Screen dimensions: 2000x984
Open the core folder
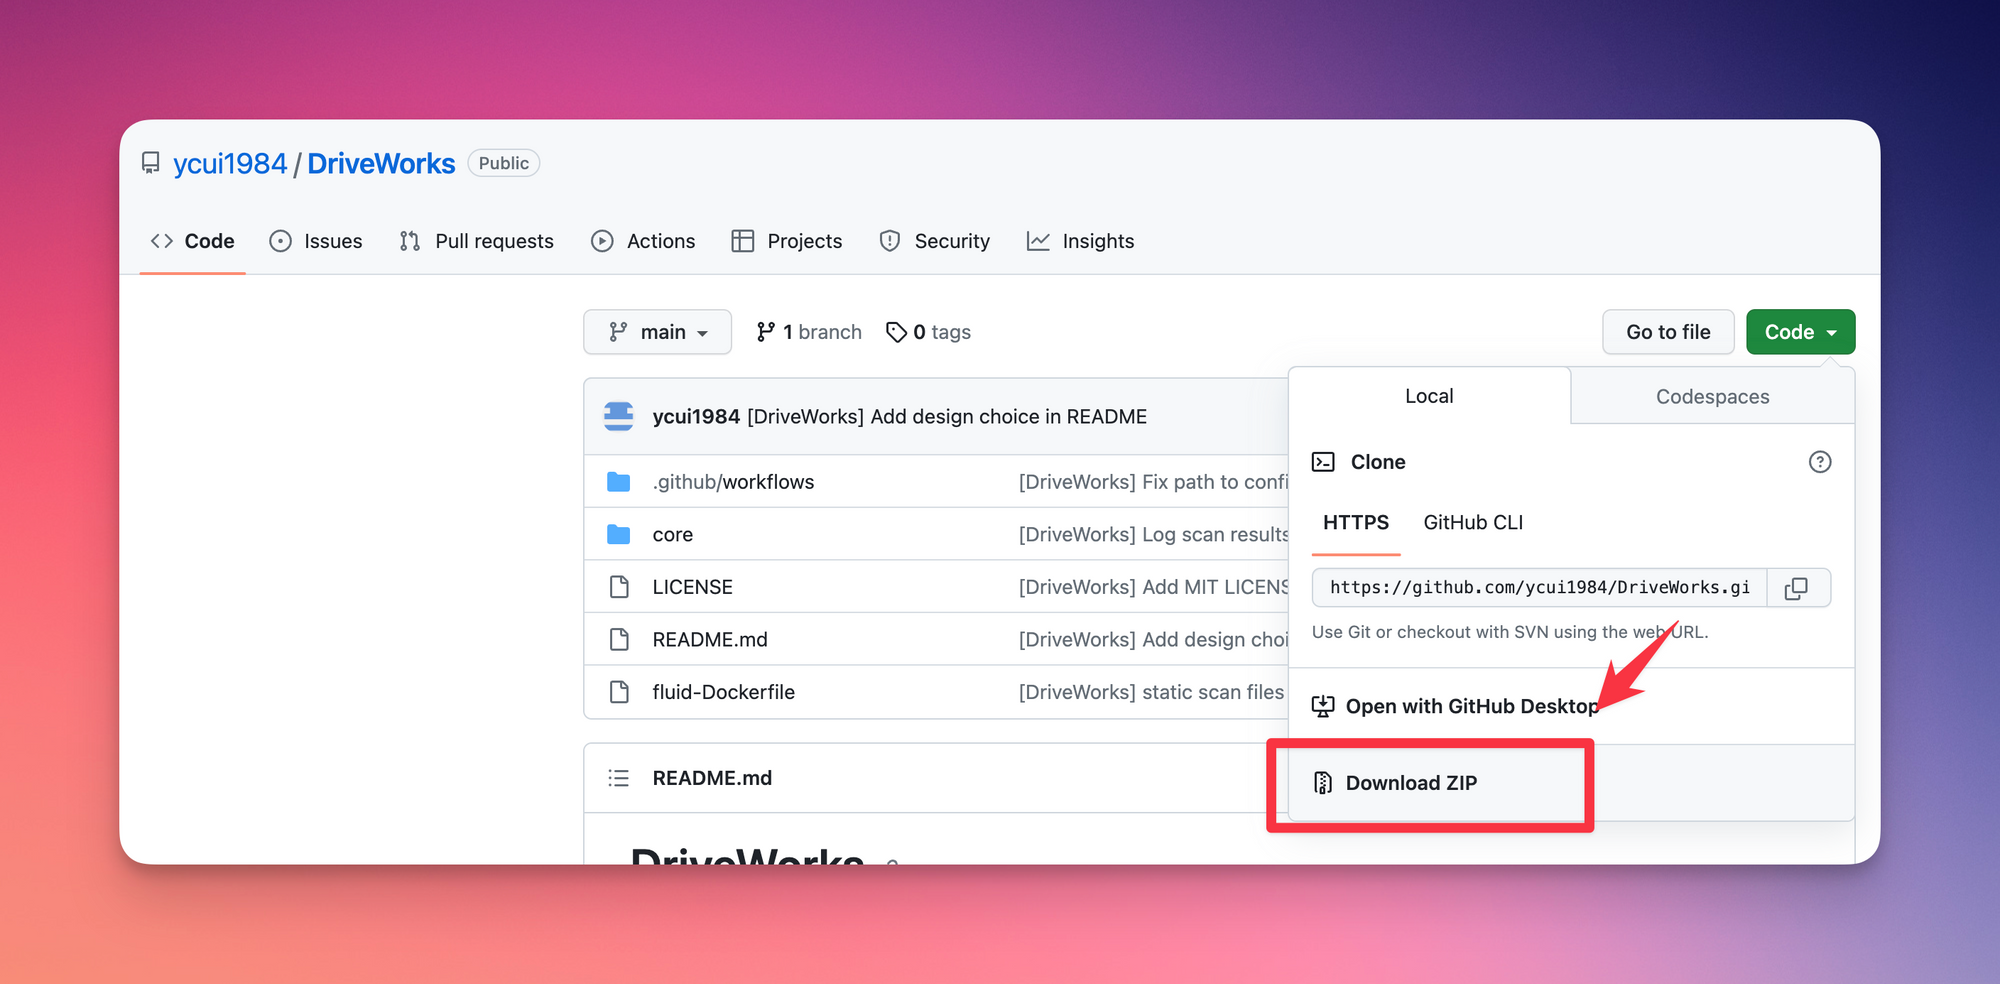(x=673, y=535)
